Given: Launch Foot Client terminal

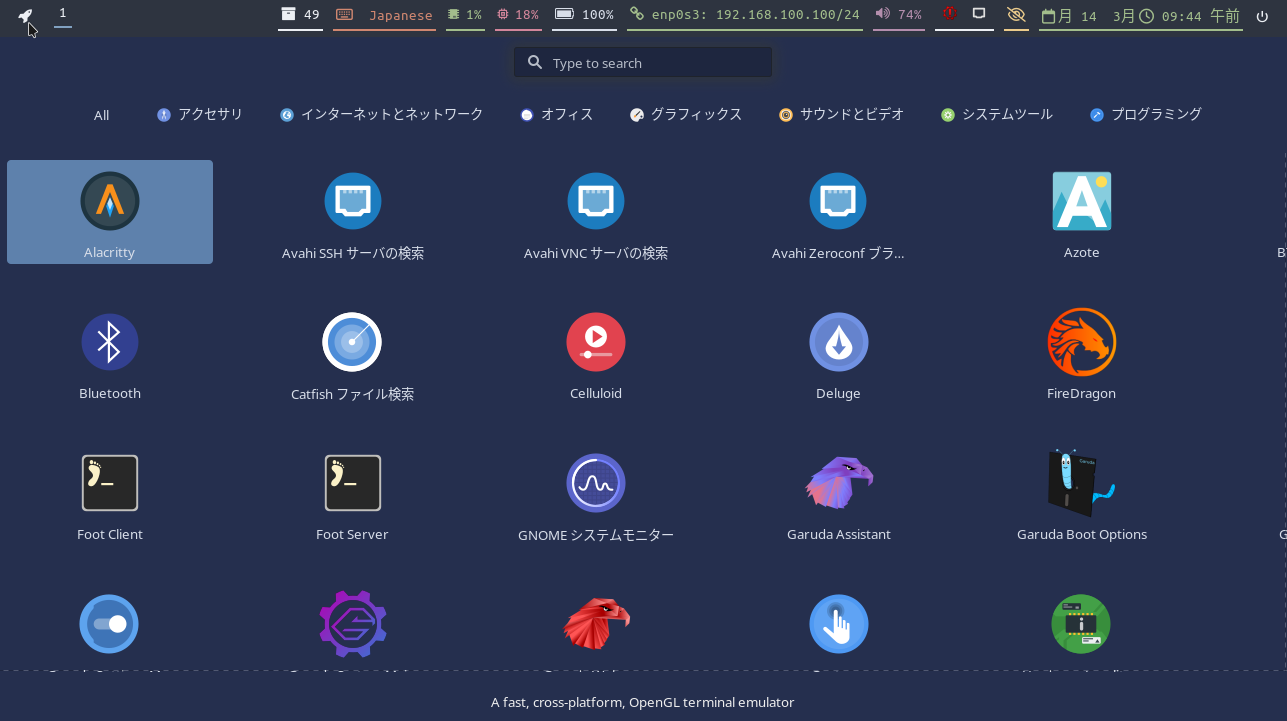Looking at the screenshot, I should pyautogui.click(x=110, y=494).
